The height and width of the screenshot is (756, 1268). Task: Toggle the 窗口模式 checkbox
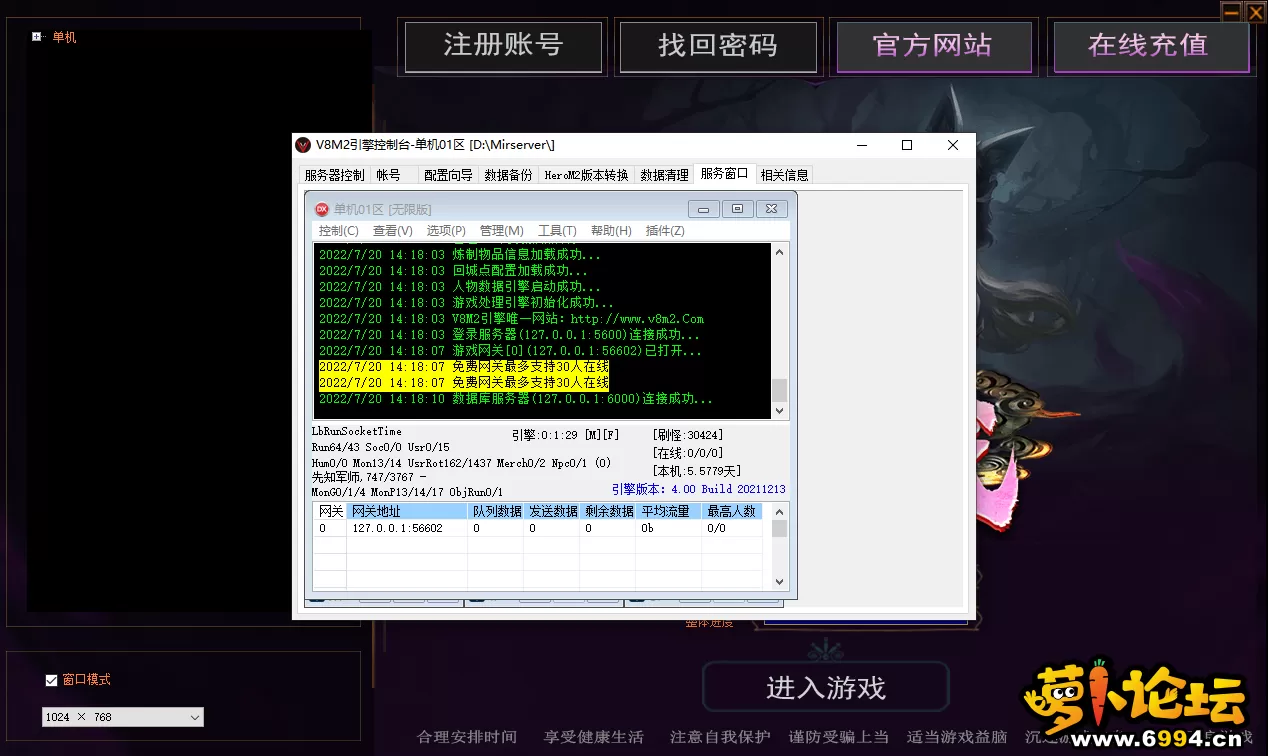pos(51,680)
